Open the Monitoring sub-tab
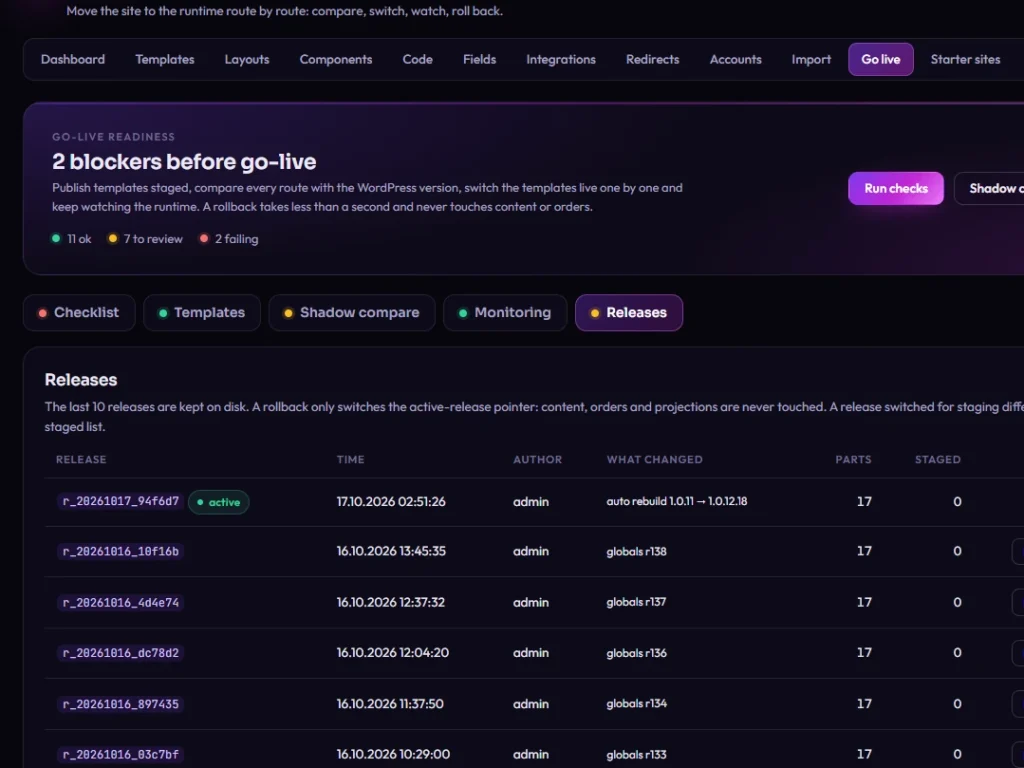Viewport: 1024px width, 768px height. pos(505,313)
